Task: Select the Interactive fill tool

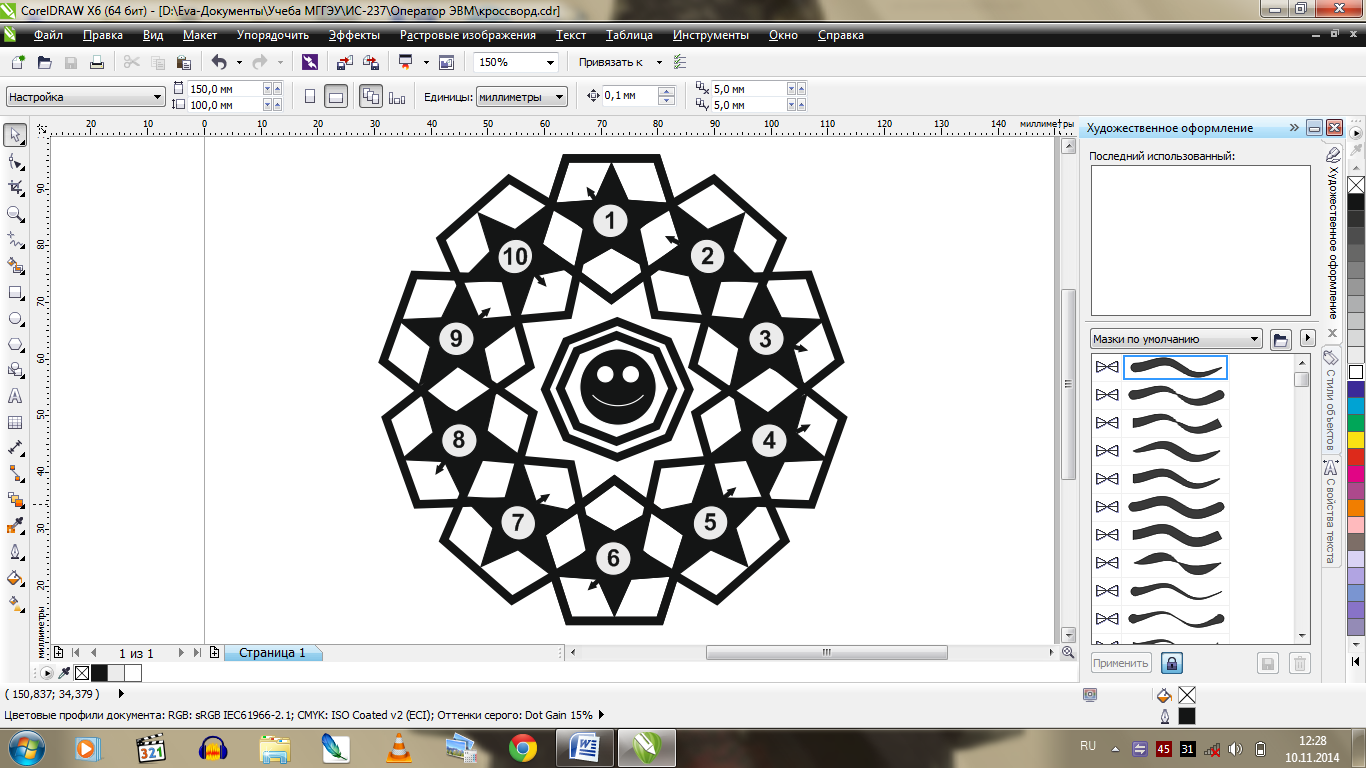Action: coord(15,604)
